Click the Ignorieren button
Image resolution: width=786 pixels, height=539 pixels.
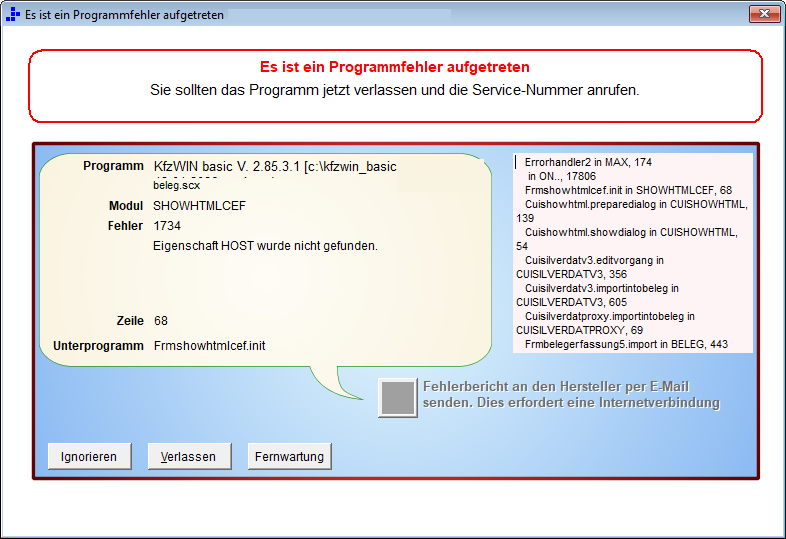[89, 456]
